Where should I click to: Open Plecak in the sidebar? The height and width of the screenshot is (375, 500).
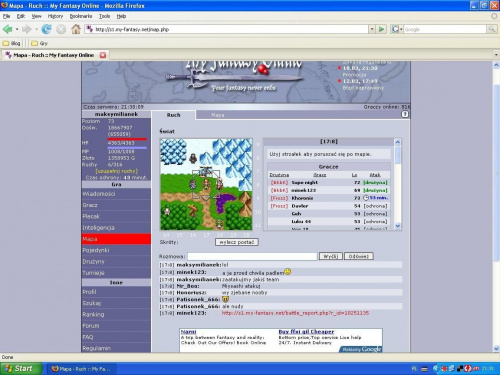[116, 216]
